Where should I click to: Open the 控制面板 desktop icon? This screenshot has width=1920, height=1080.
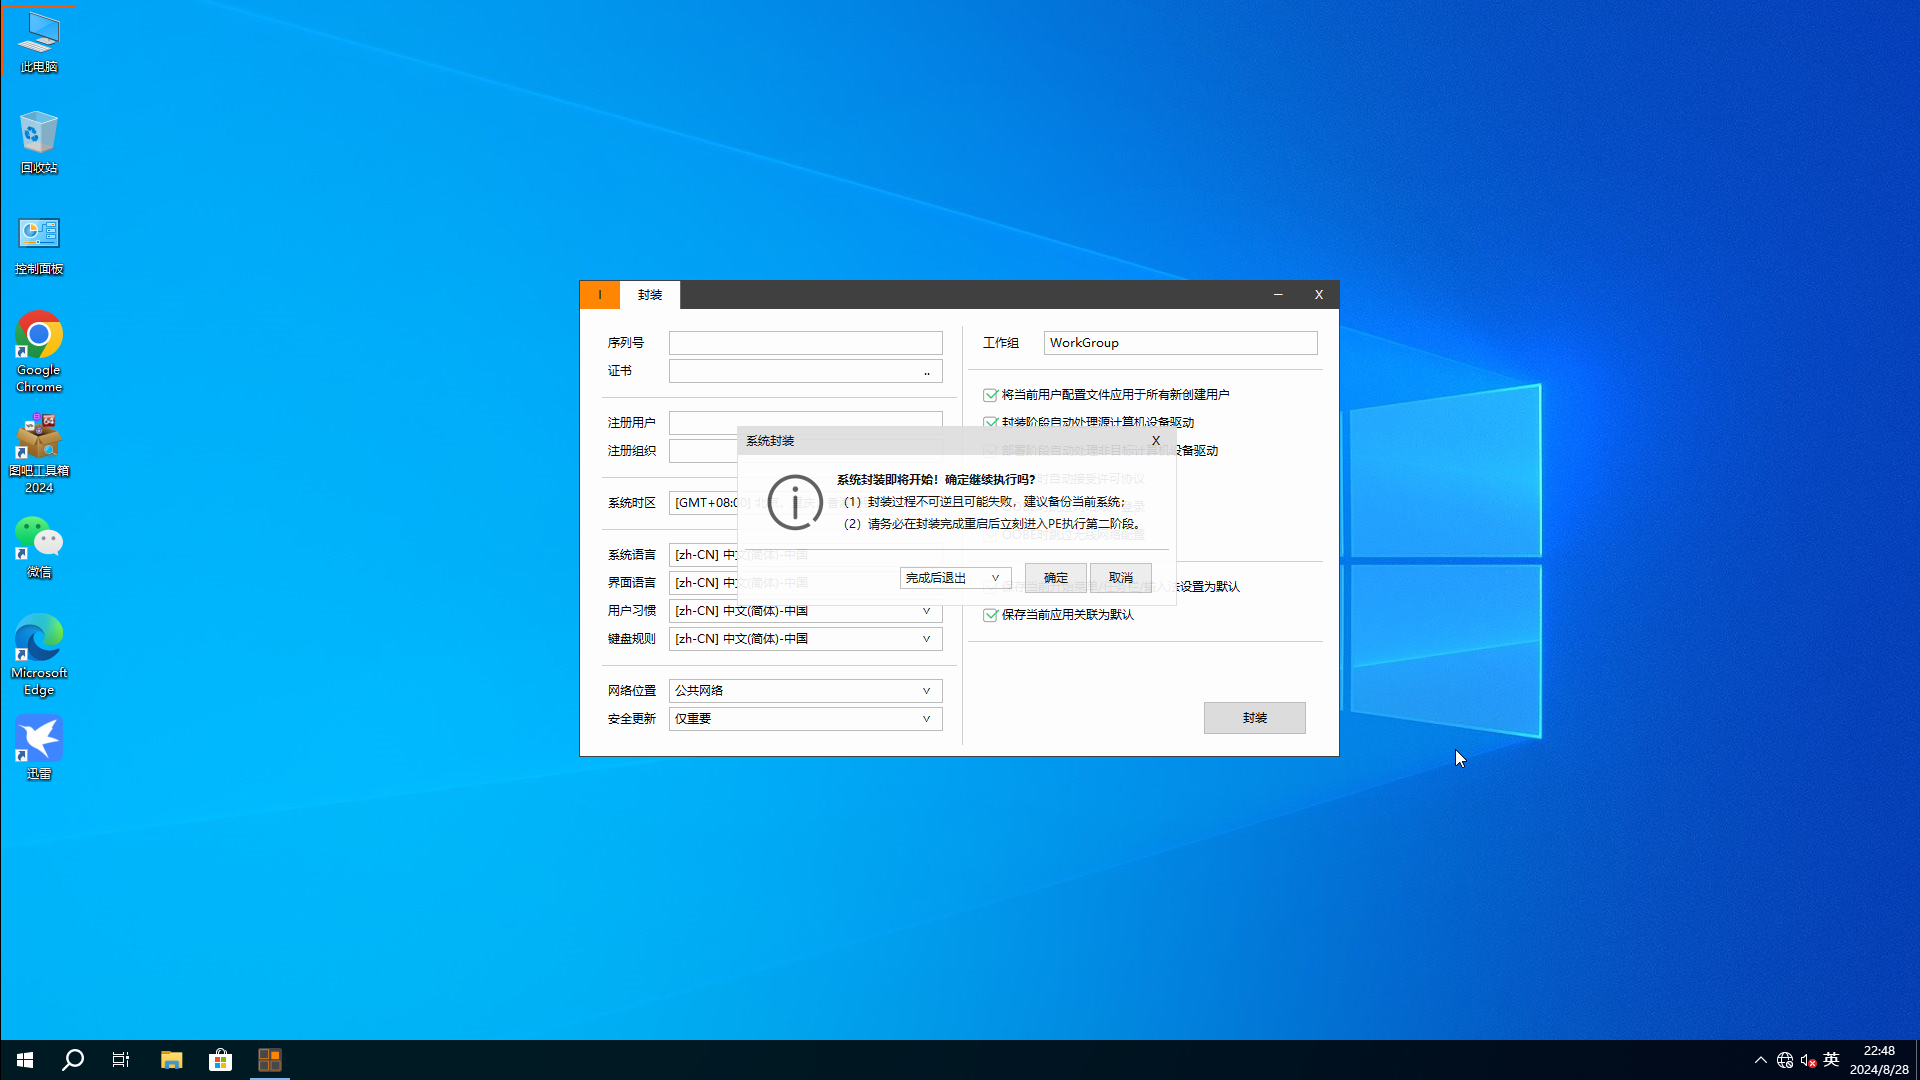click(39, 246)
